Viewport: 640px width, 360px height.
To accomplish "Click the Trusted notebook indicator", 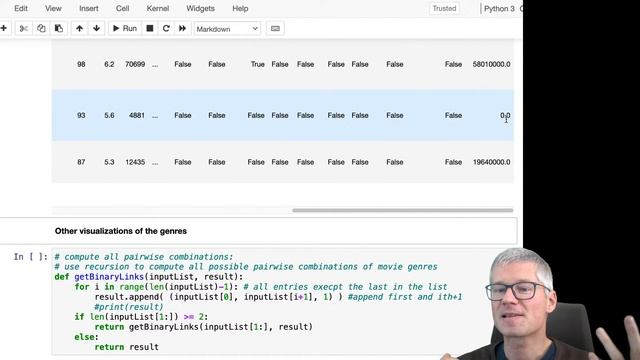I will click(x=444, y=8).
